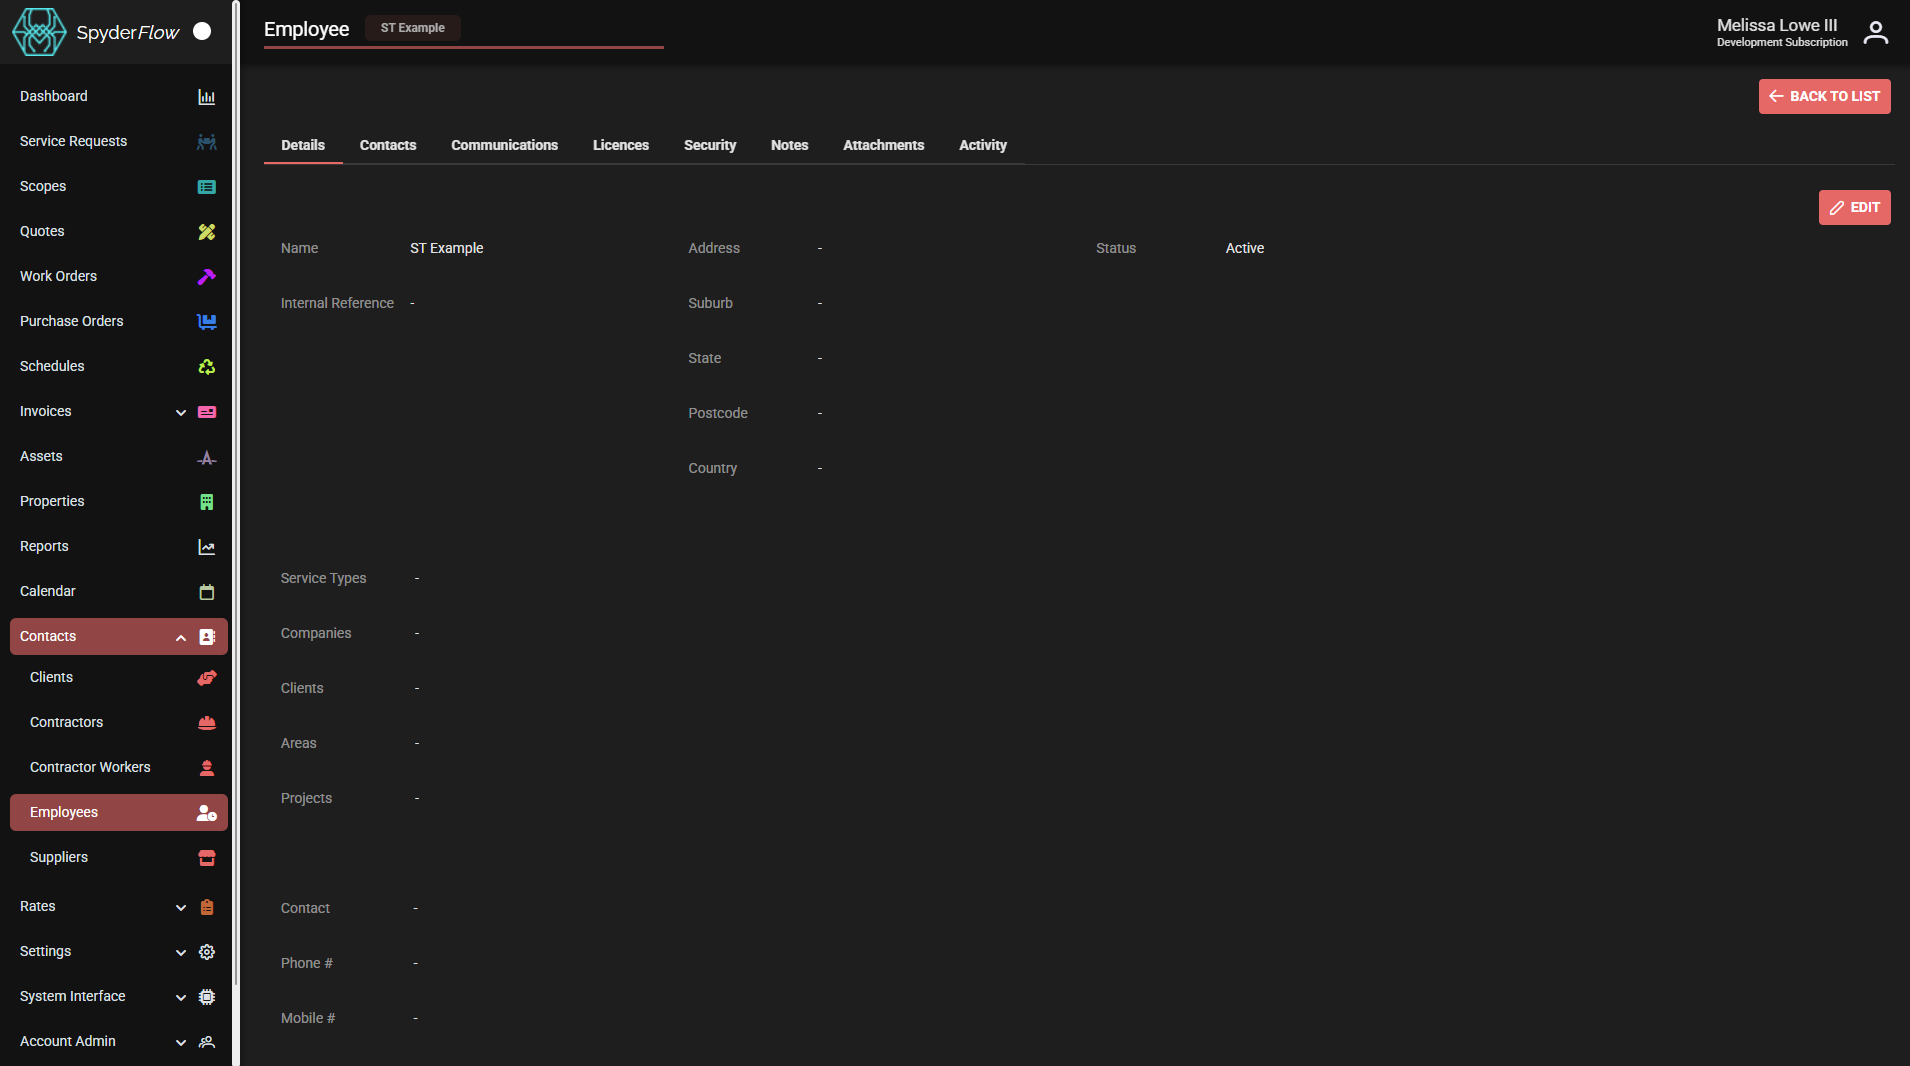Screen dimensions: 1910x1066
Task: Select the Work Orders wrench icon
Action: 206,276
